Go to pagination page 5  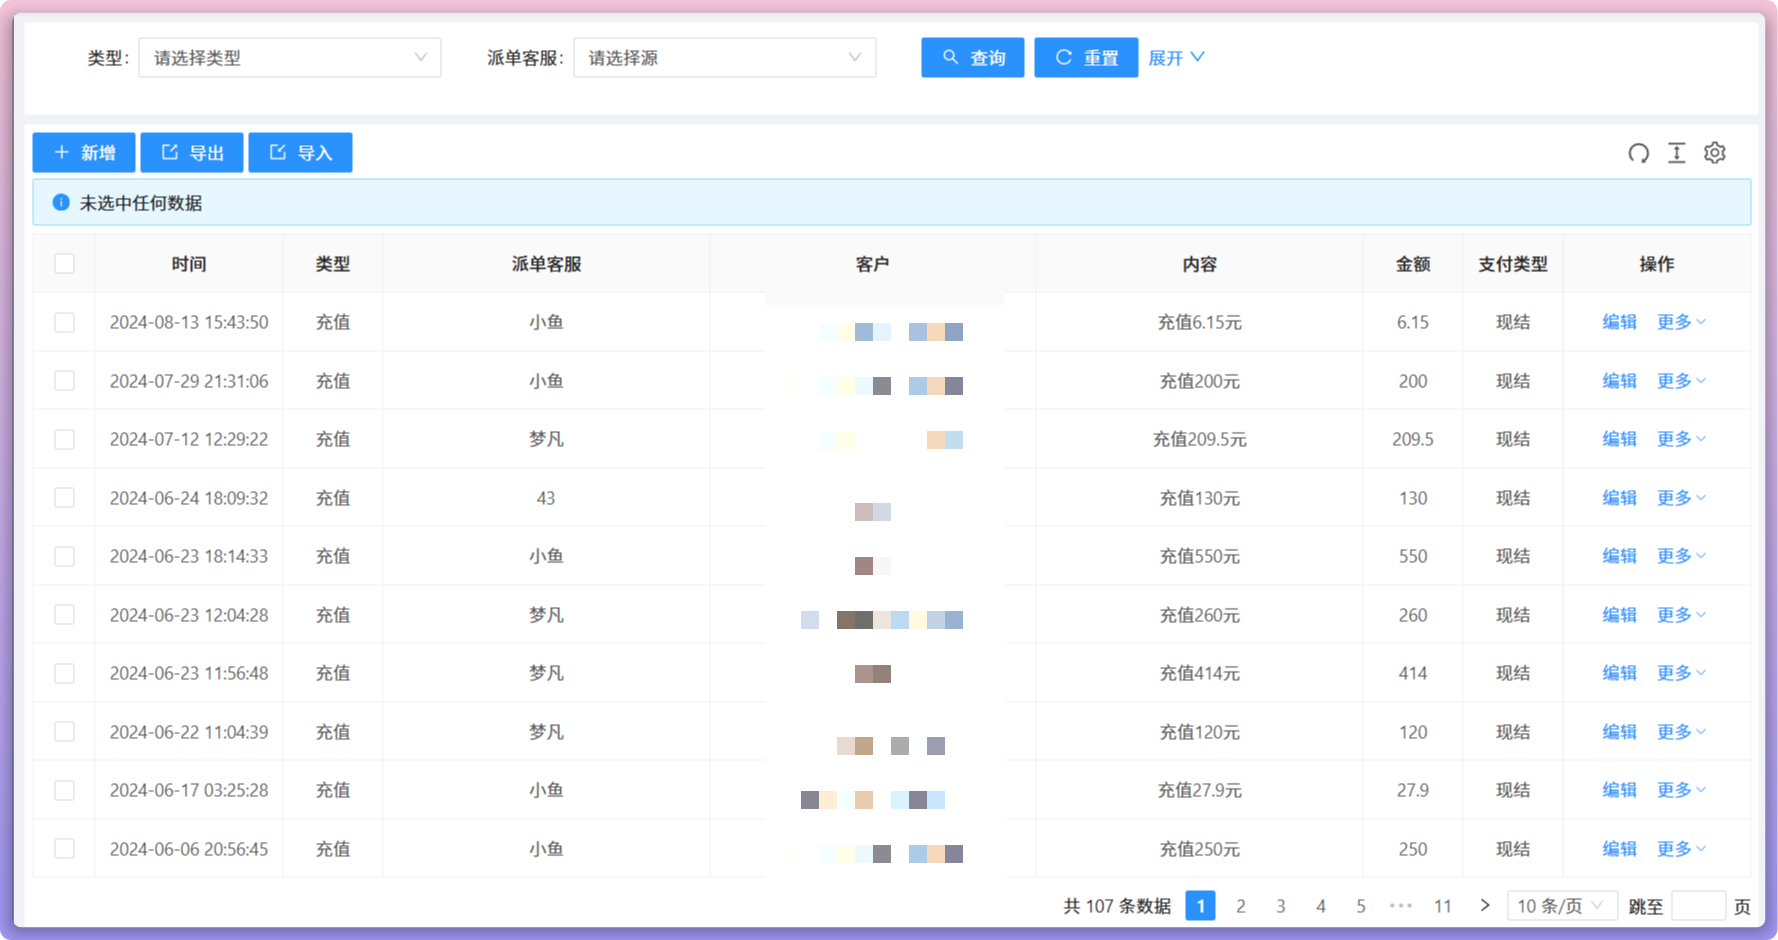click(1361, 906)
